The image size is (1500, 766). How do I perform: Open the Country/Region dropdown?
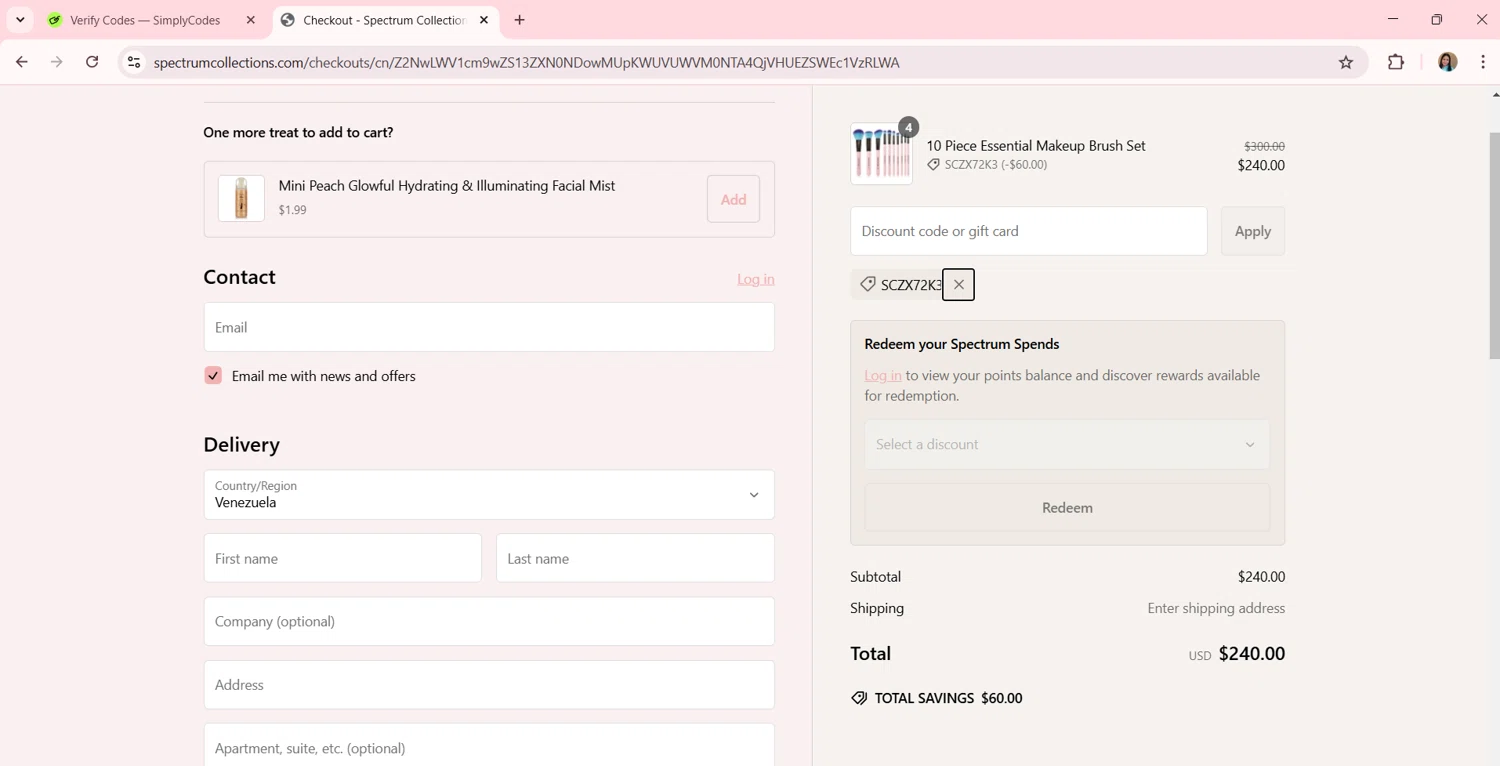[x=489, y=495]
